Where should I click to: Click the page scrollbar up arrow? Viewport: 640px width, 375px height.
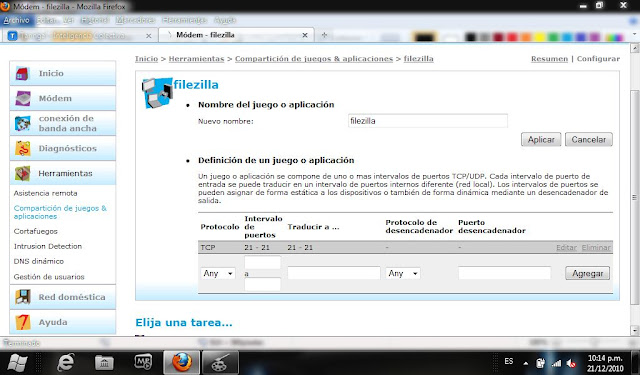[635, 49]
